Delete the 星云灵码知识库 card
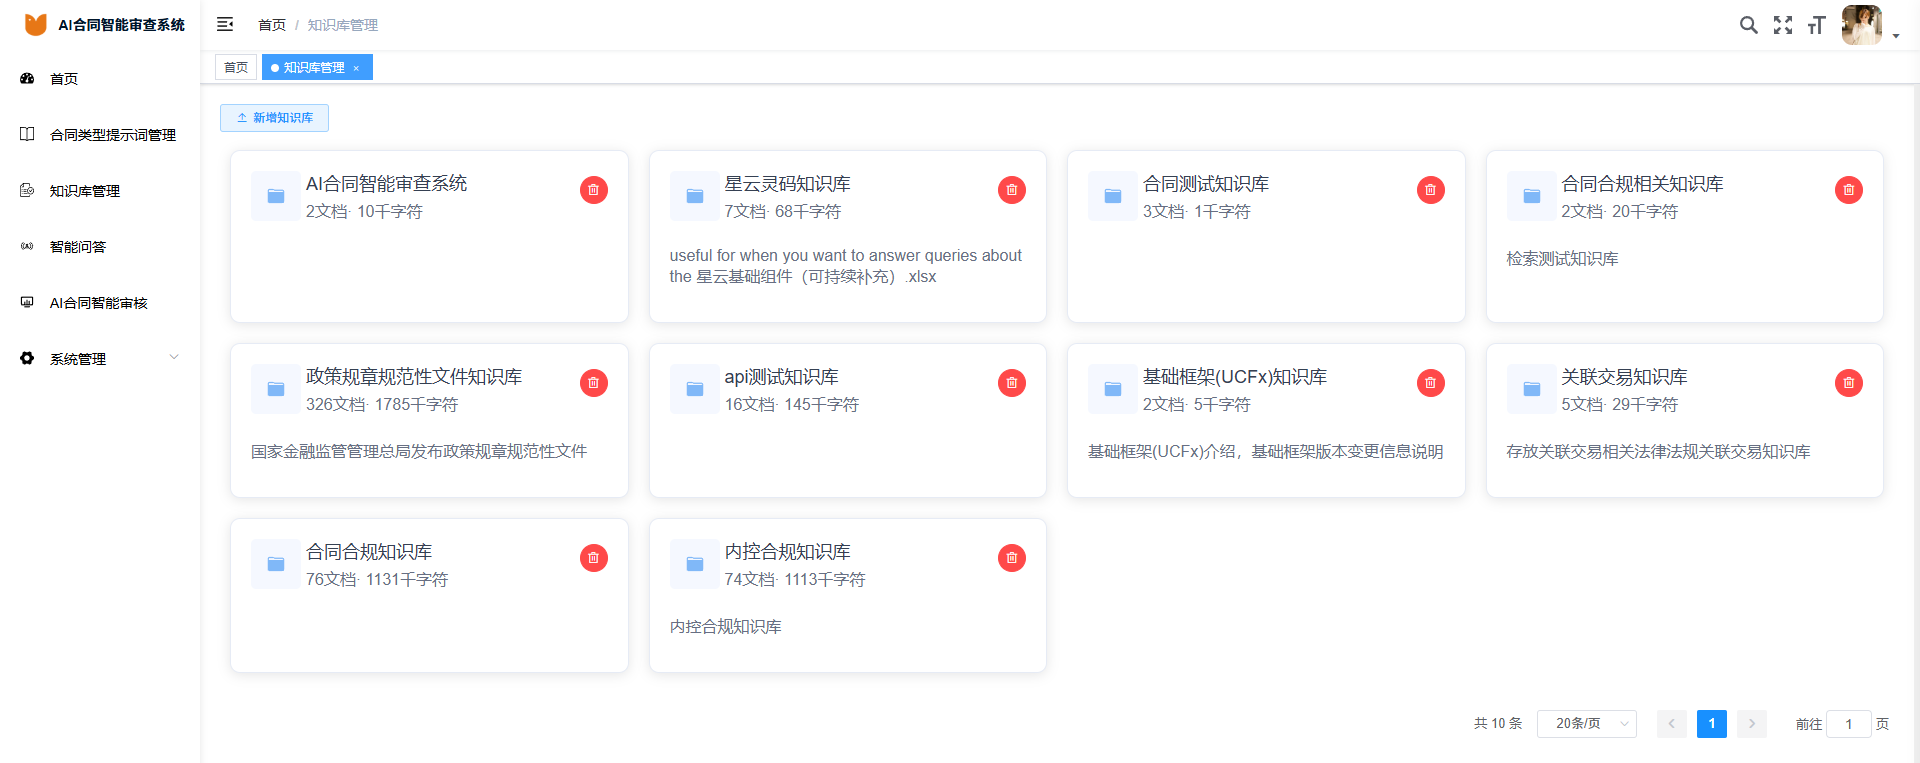Viewport: 1920px width, 763px height. click(x=1012, y=190)
